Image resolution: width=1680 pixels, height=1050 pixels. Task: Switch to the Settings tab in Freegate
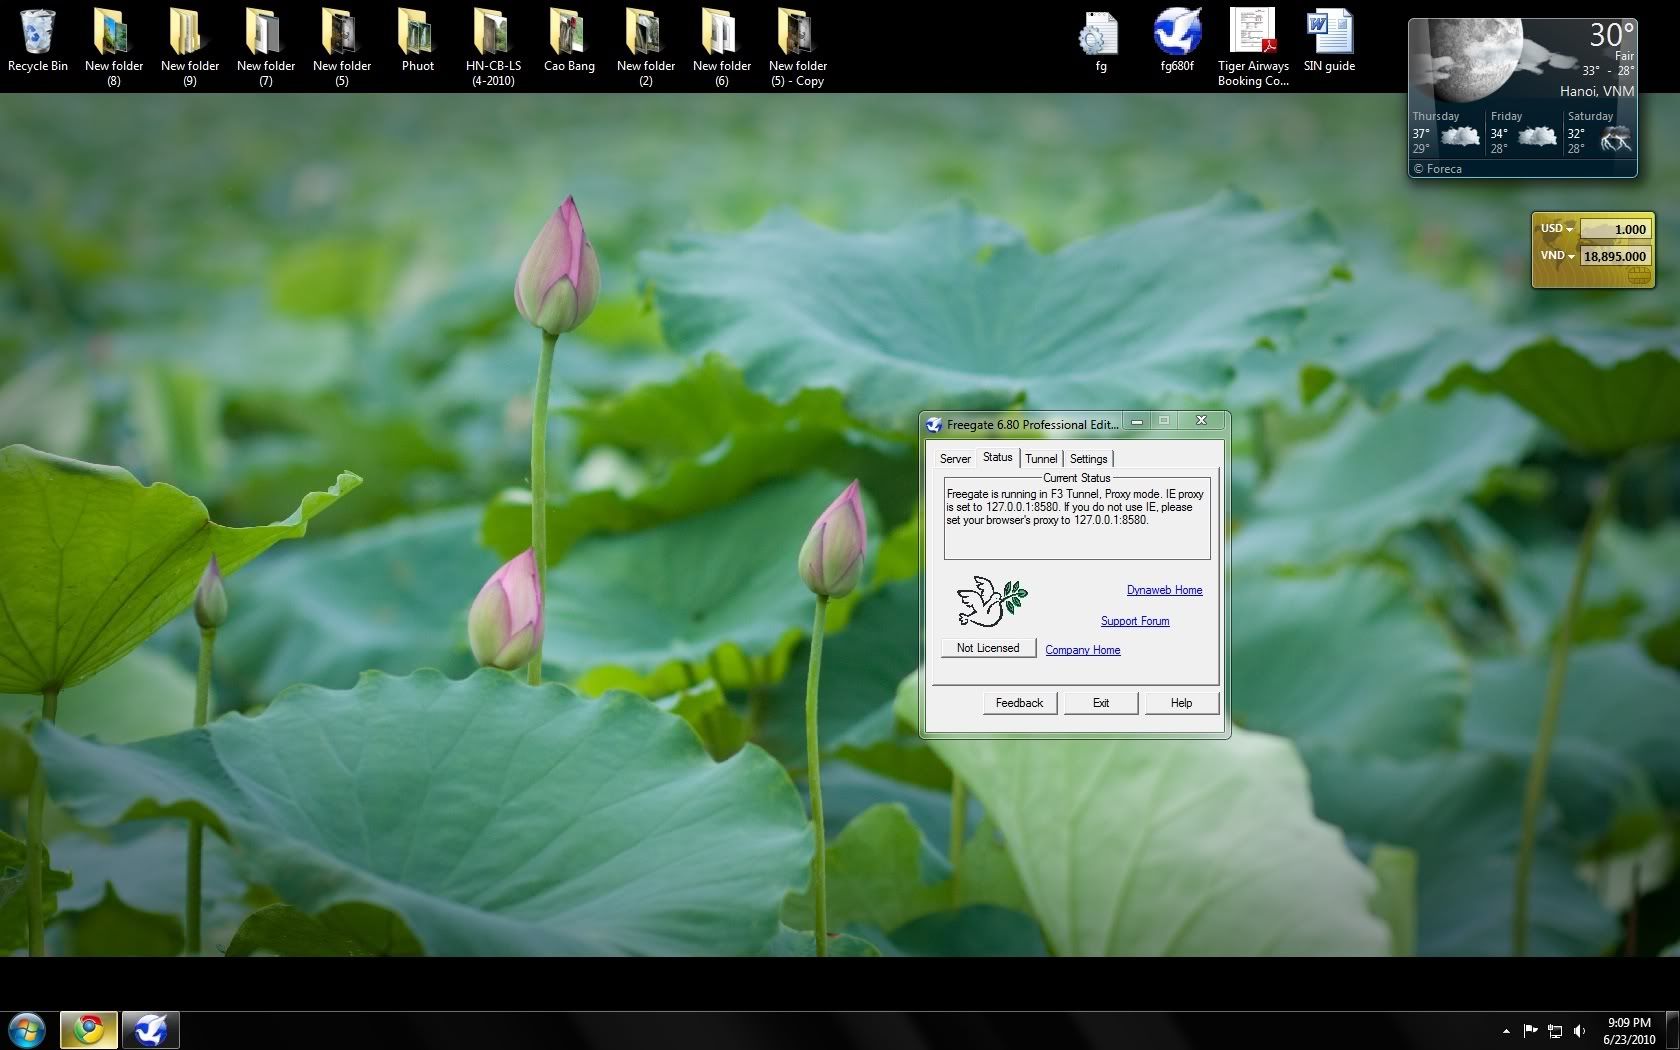(x=1088, y=459)
